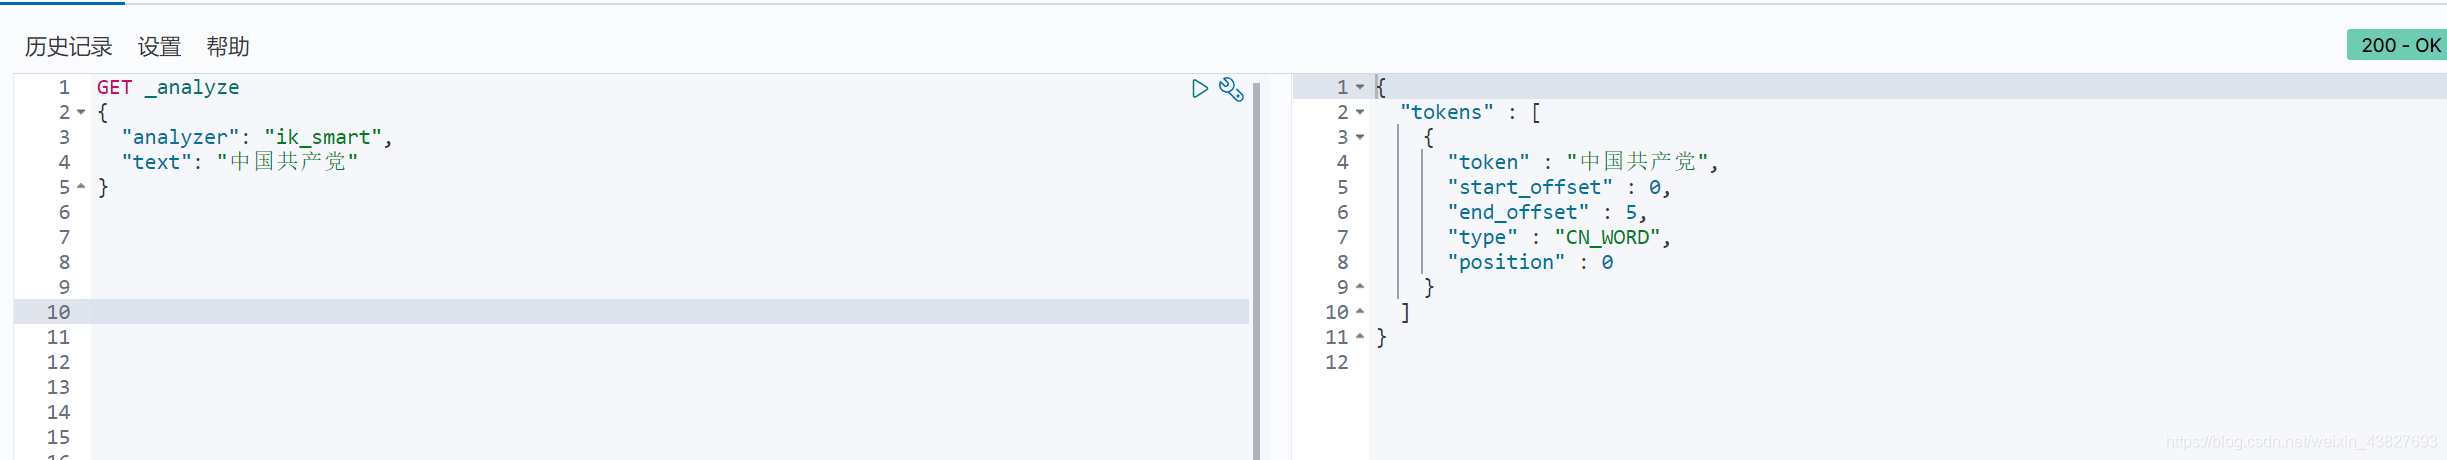Click the "type" key in response
The width and height of the screenshot is (2447, 460).
pos(1483,237)
